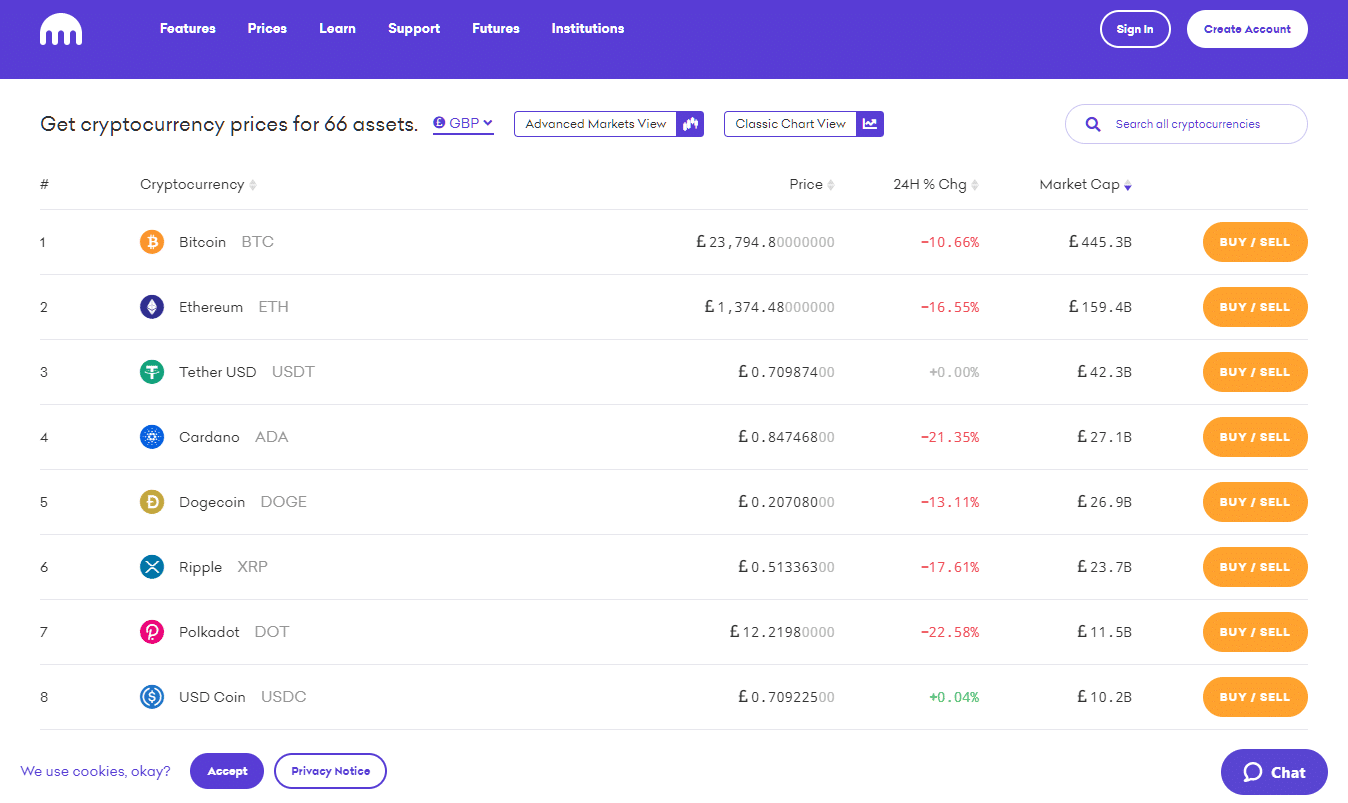Open the GBP currency dropdown
Viewport: 1348px width, 803px height.
tap(463, 124)
